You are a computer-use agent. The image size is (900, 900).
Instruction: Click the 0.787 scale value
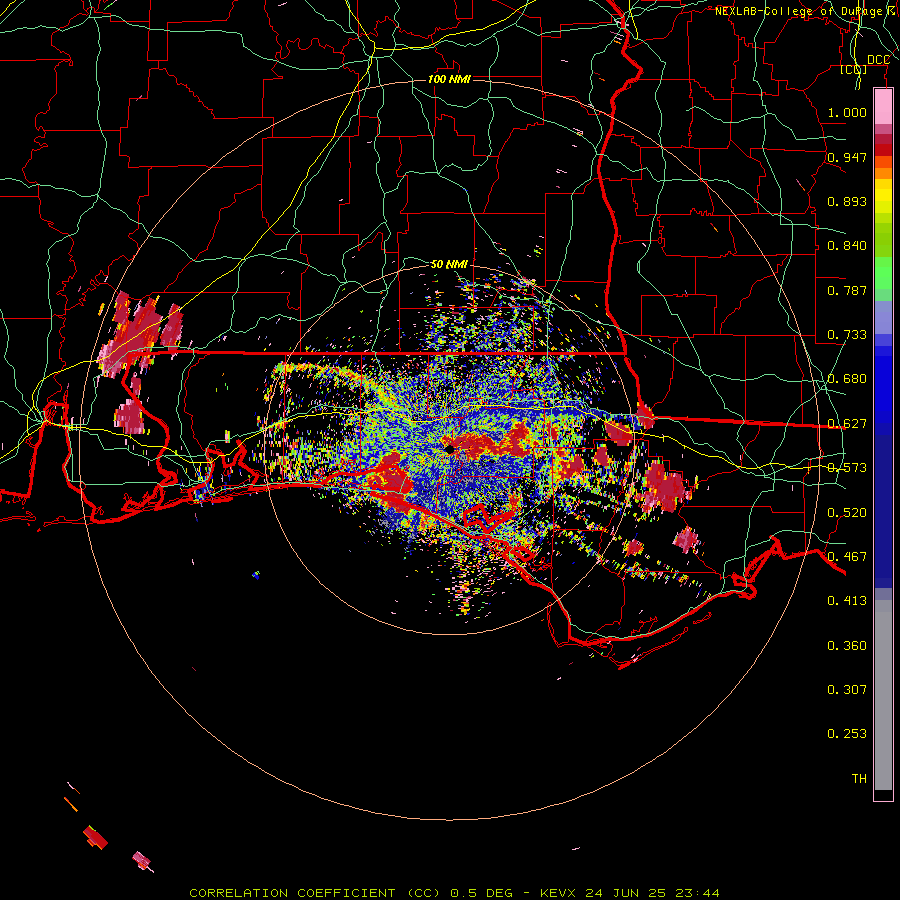[x=847, y=290]
